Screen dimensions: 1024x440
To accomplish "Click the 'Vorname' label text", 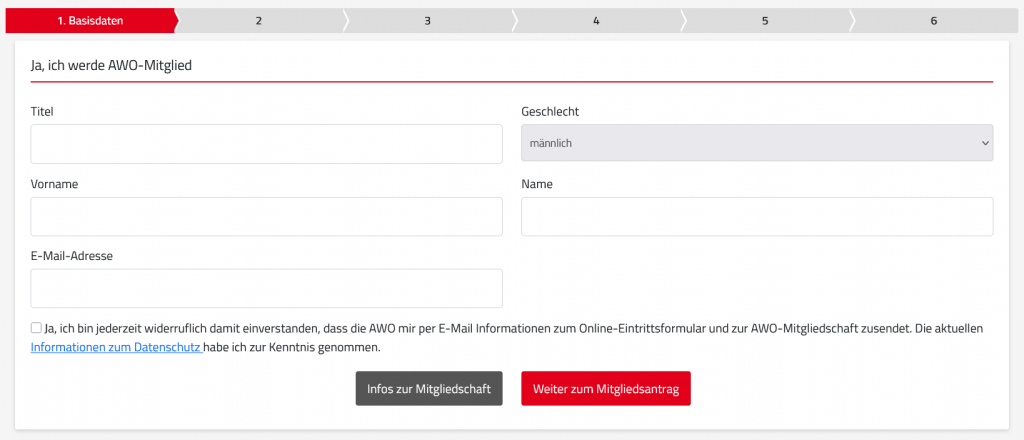I will 54,184.
